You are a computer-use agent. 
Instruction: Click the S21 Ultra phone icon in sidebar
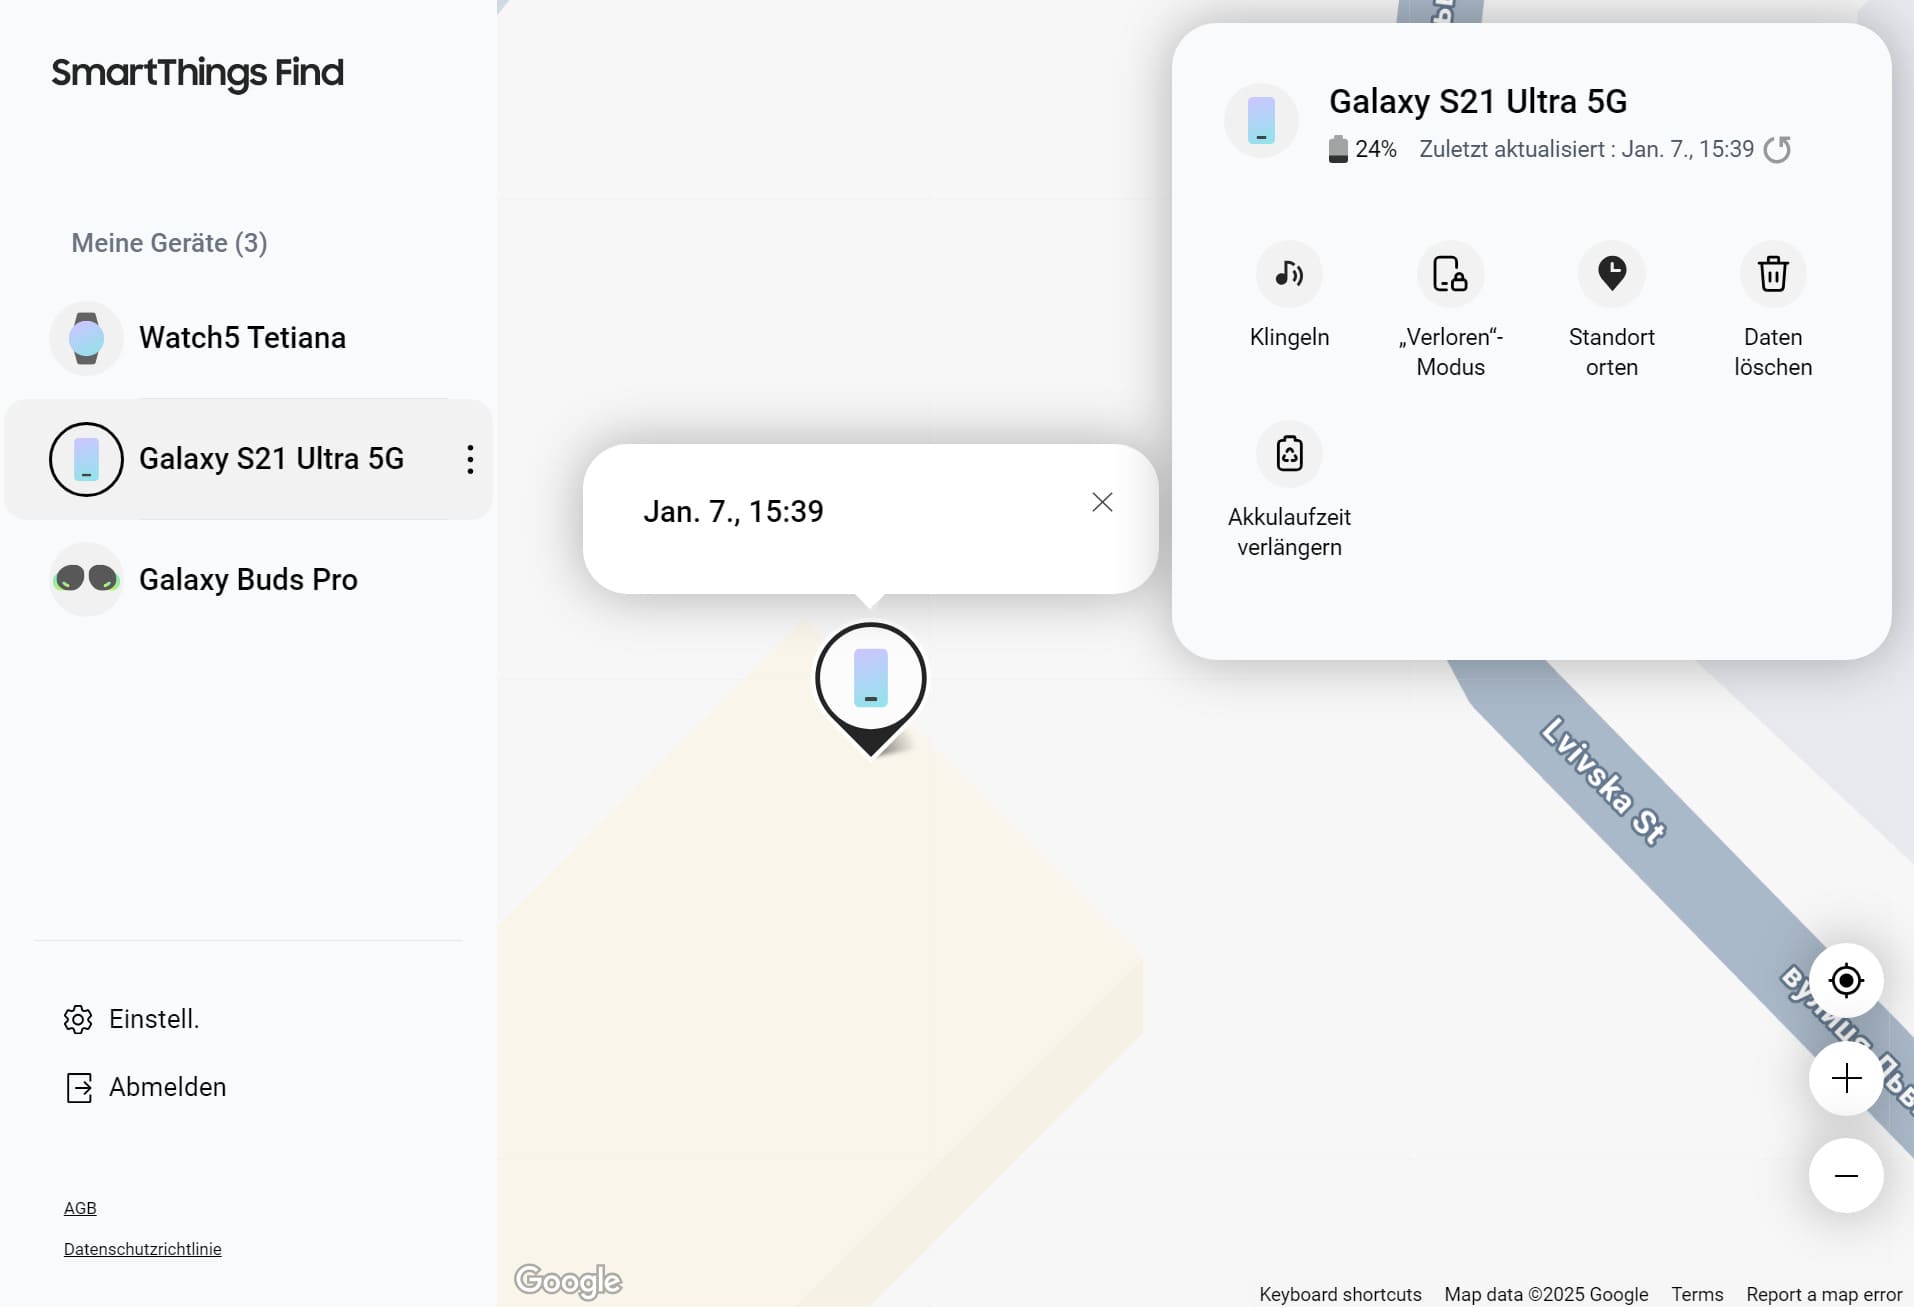pos(86,459)
